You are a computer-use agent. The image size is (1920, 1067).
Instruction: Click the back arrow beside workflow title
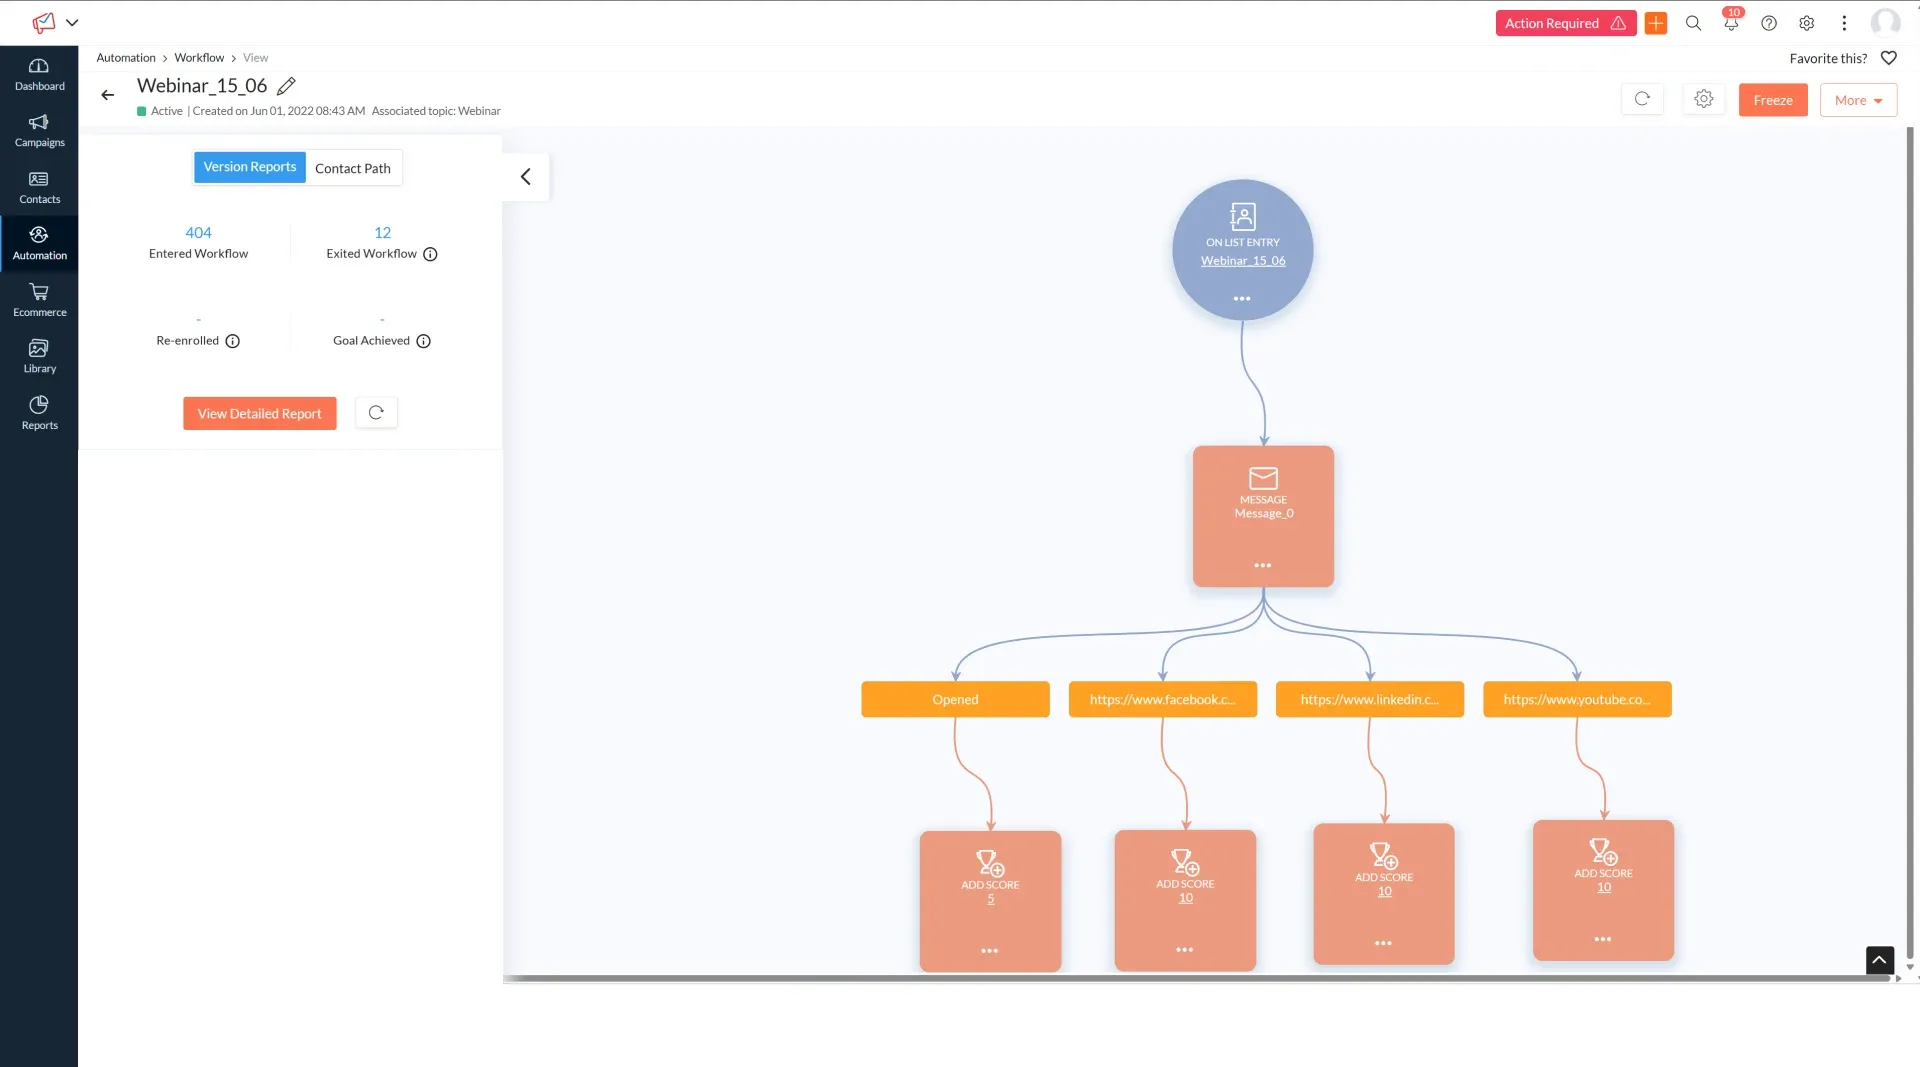(x=108, y=95)
